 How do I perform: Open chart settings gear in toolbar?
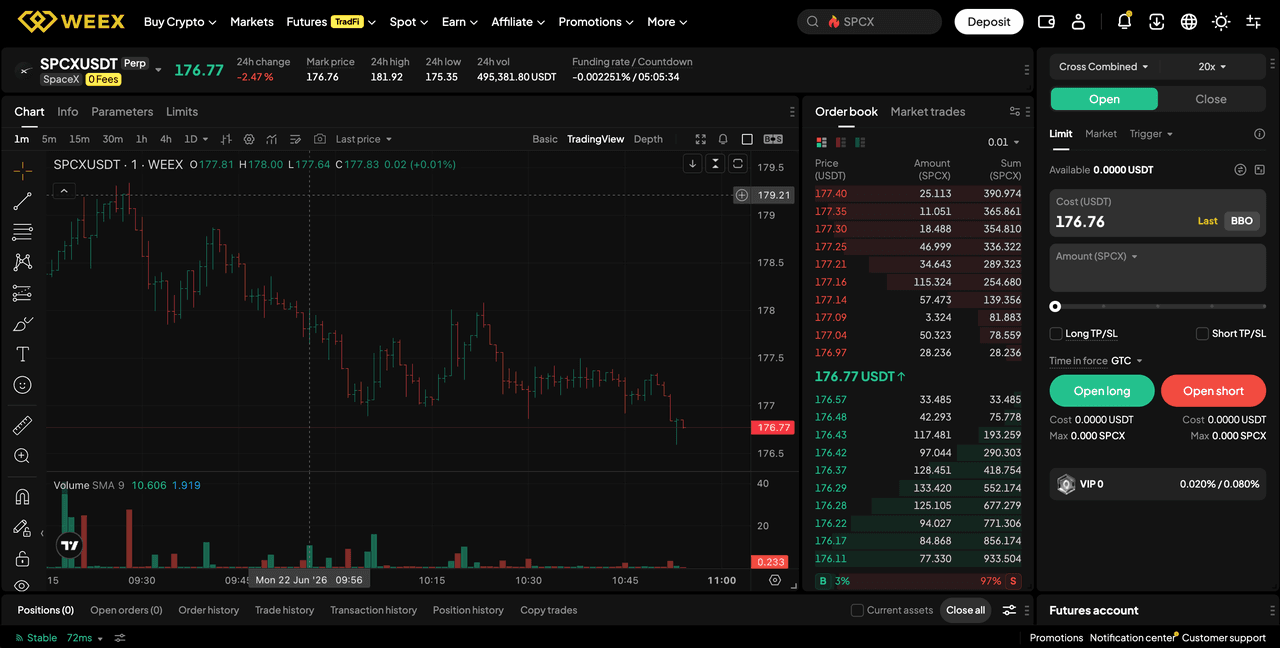(x=249, y=139)
